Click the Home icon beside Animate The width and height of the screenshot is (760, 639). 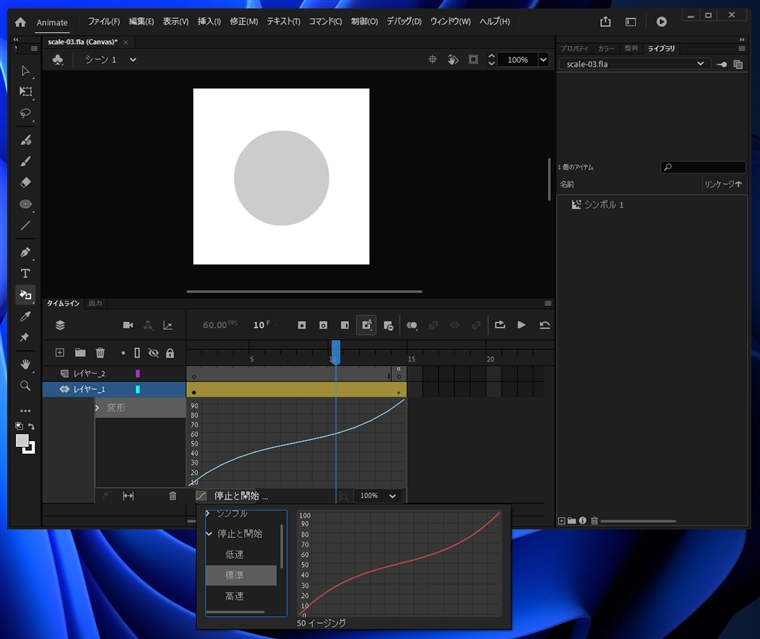click(20, 22)
